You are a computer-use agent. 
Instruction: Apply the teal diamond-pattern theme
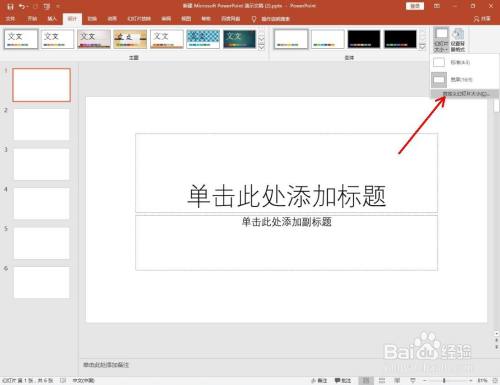(x=203, y=39)
